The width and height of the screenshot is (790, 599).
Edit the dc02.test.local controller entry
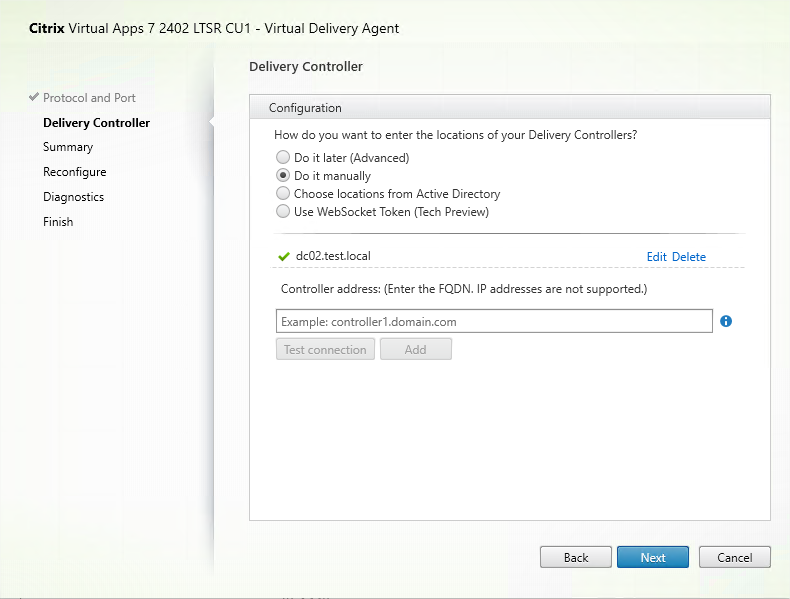[656, 257]
